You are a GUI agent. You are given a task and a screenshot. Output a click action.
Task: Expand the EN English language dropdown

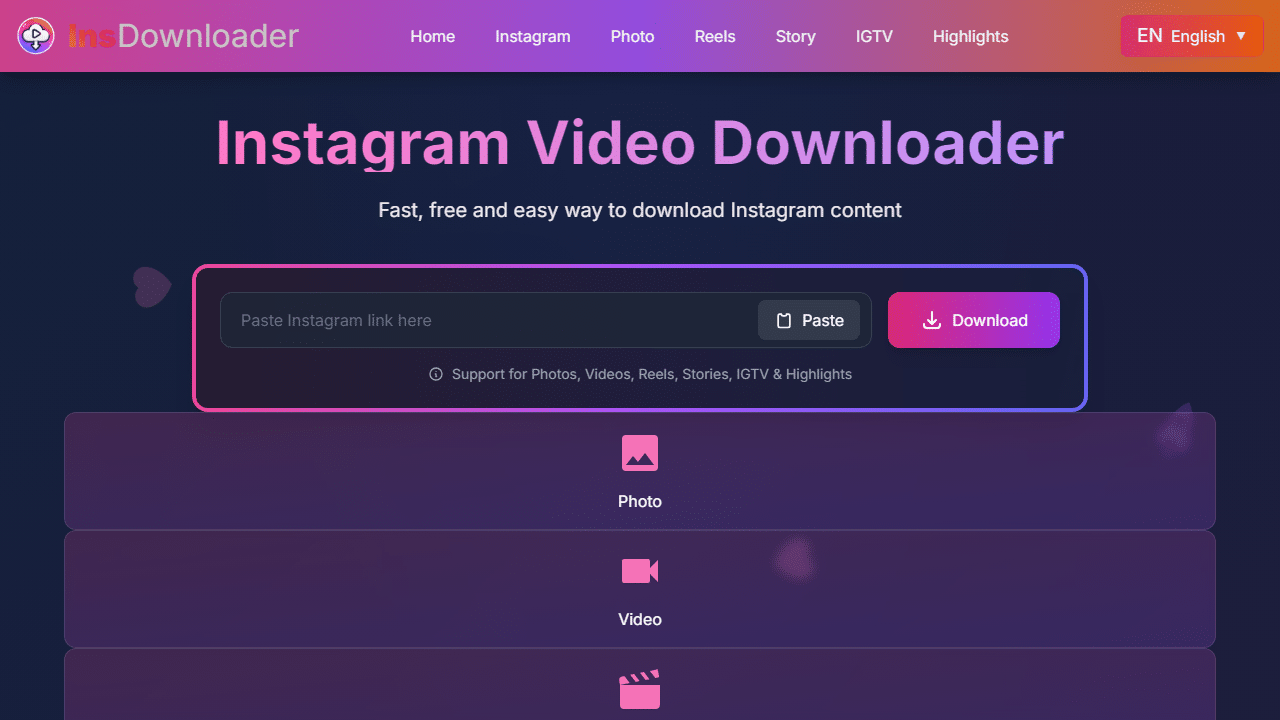point(1192,36)
